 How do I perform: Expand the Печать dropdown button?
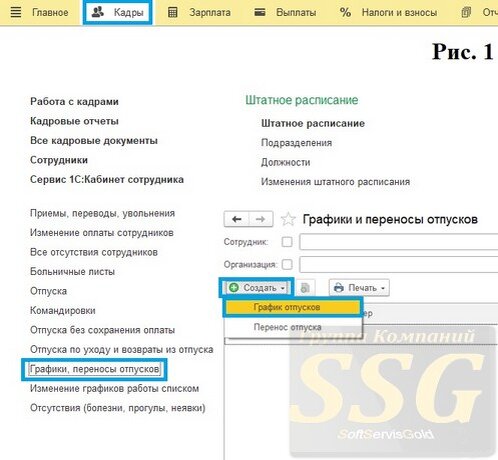click(x=359, y=288)
